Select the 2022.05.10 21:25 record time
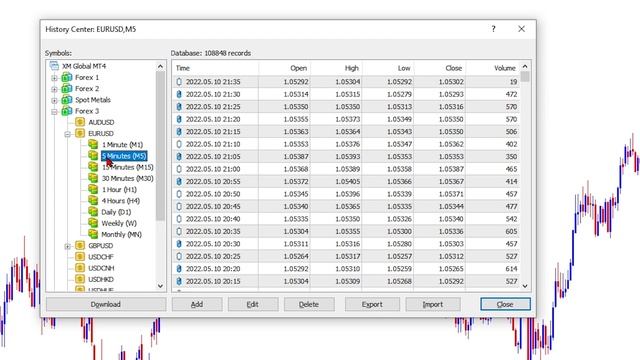Screen dimensions: 640x360 (x=213, y=107)
